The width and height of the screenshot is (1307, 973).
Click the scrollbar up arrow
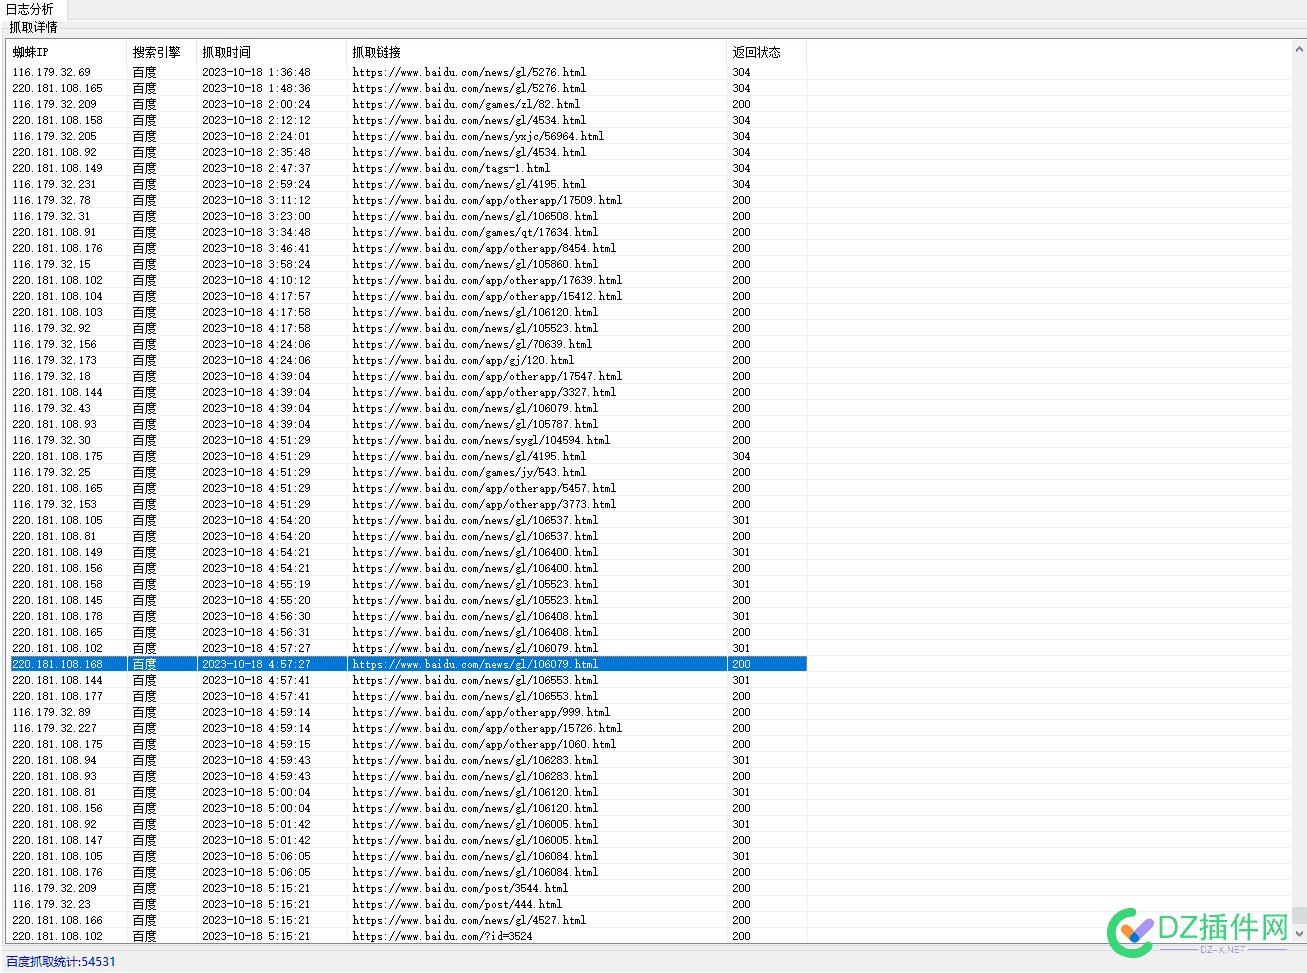coord(1299,47)
